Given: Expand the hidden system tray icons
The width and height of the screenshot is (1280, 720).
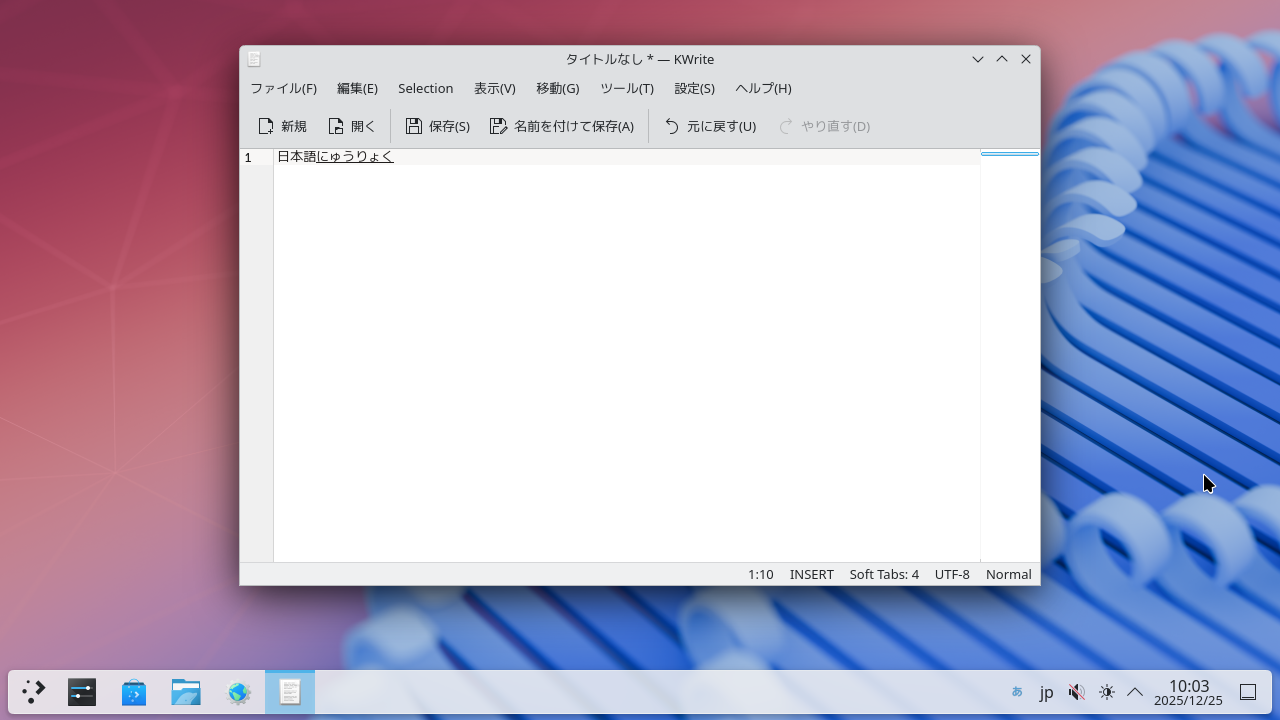Looking at the screenshot, I should pos(1135,691).
